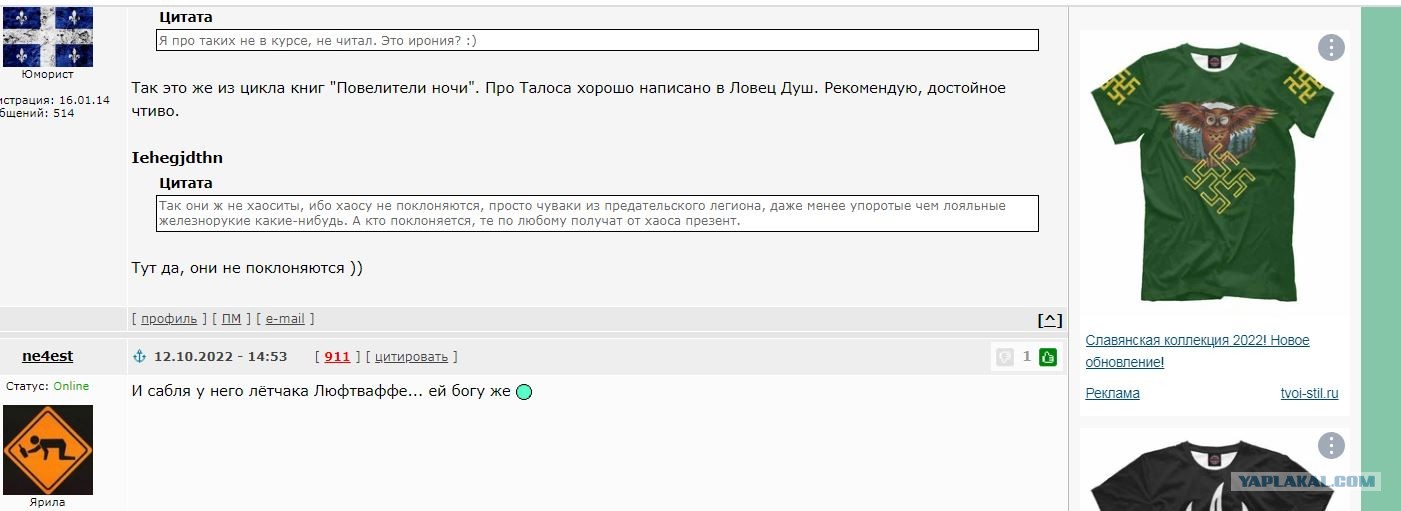Open Славянская коллекция 2022 ad link

[1197, 351]
